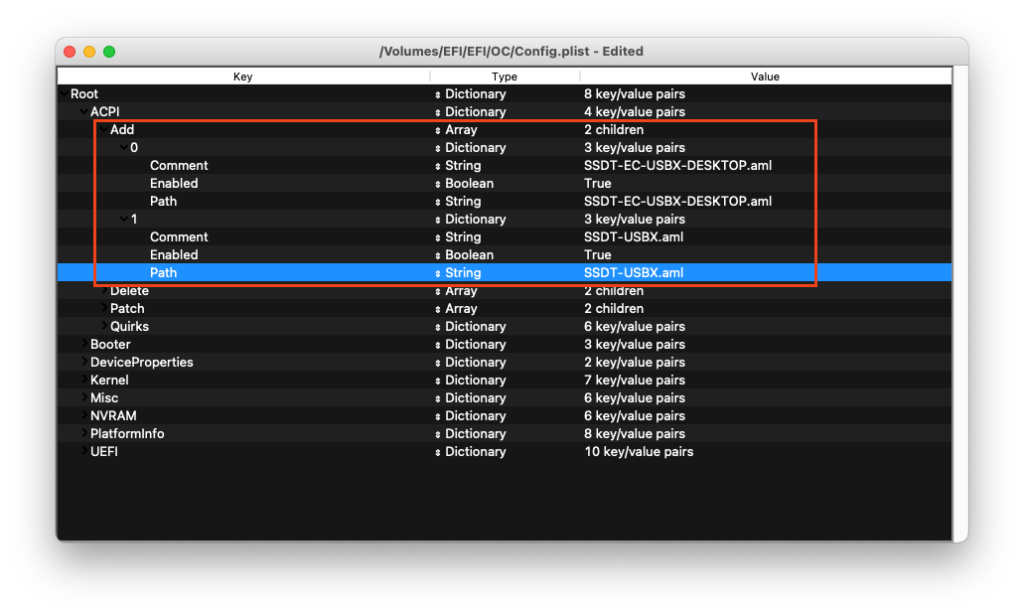The width and height of the screenshot is (1024, 616).
Task: Open type arrows for the Delete row
Action: (438, 291)
